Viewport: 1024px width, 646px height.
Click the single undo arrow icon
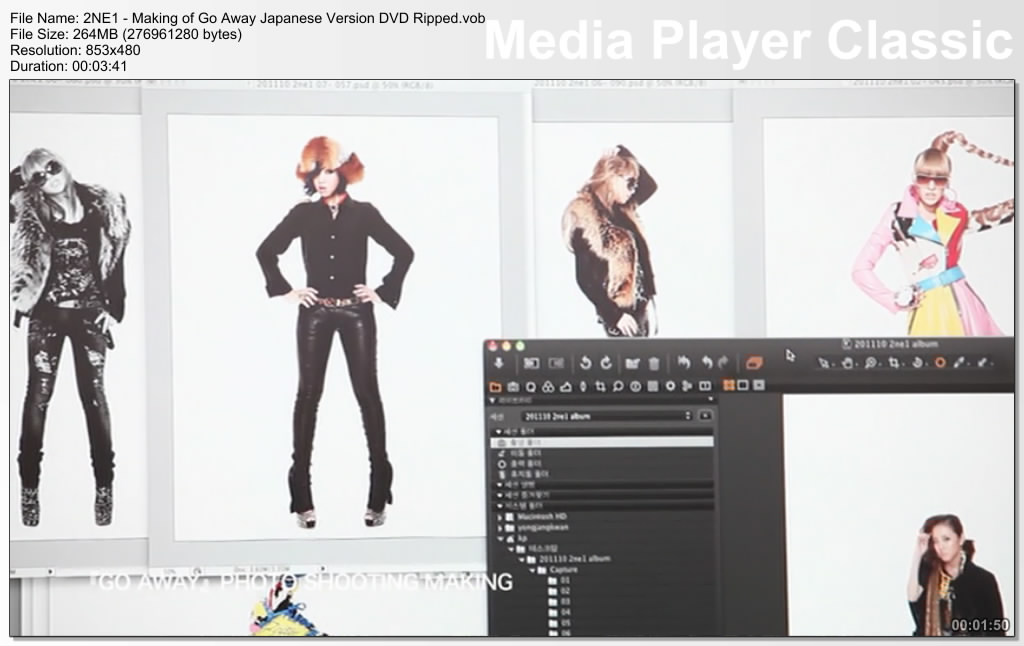[707, 363]
